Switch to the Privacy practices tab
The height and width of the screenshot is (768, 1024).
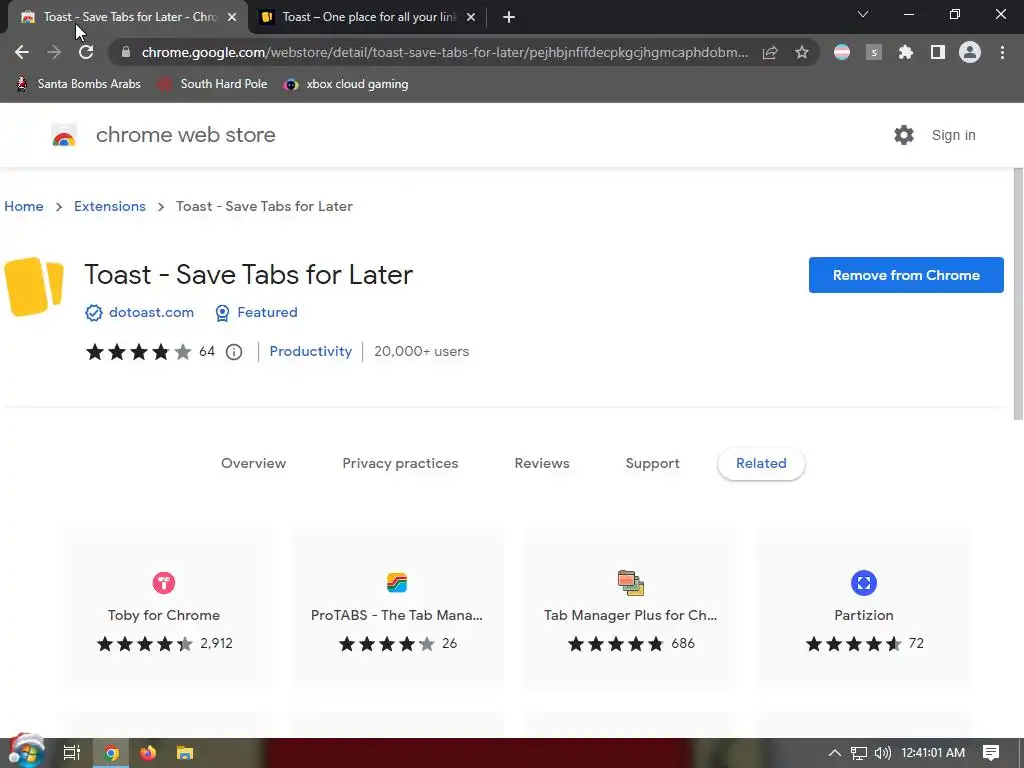[x=400, y=464]
